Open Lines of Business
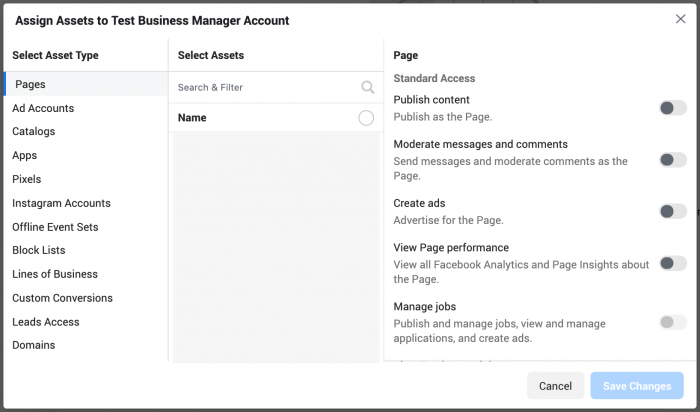 pyautogui.click(x=54, y=274)
